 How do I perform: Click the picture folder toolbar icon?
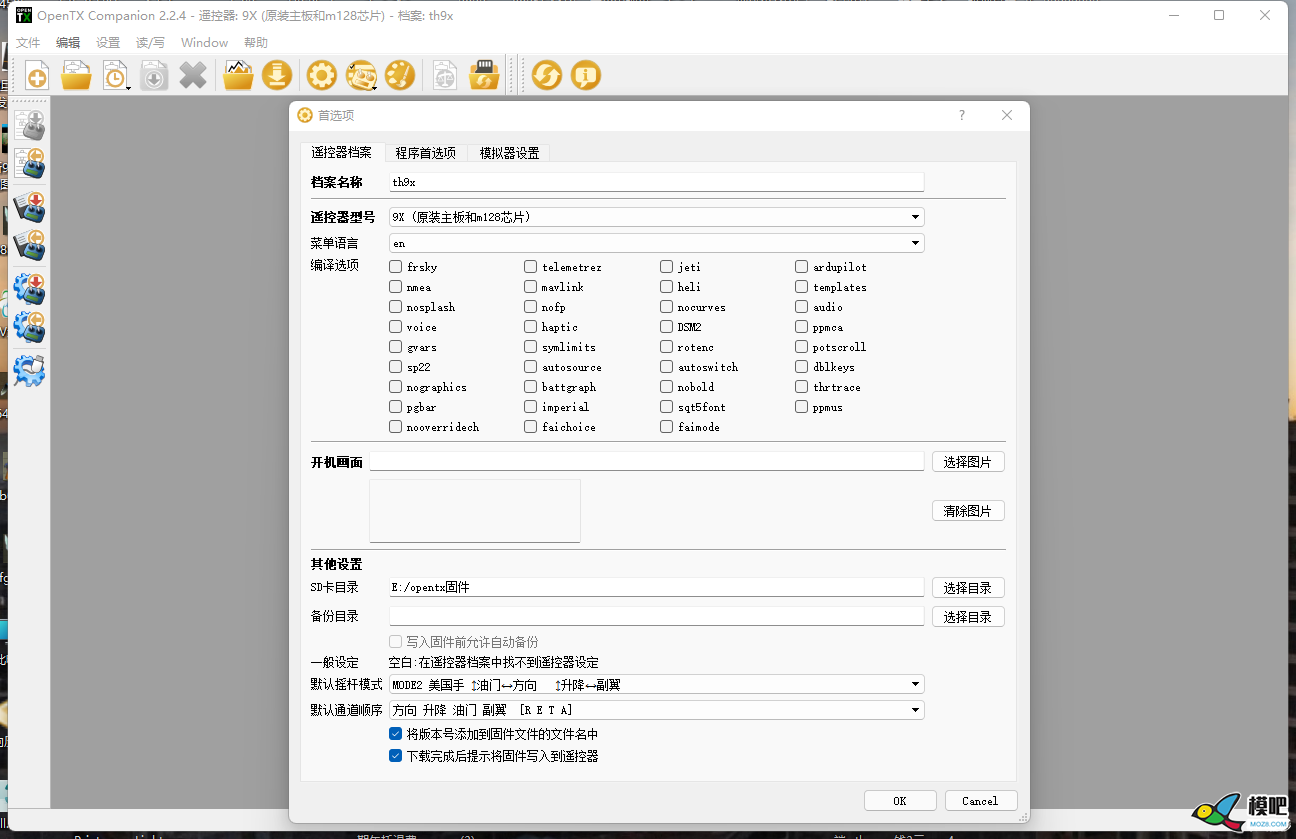point(238,75)
